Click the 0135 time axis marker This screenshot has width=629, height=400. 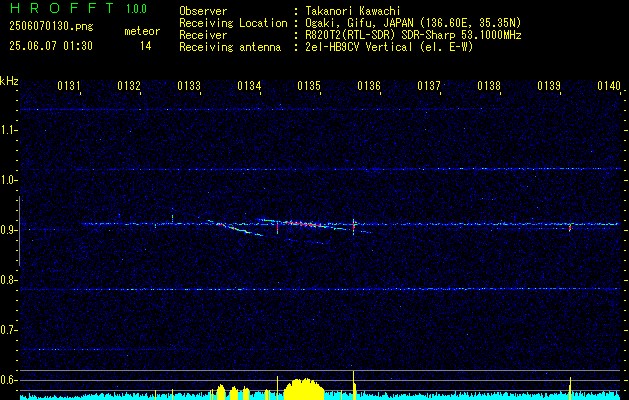308,85
